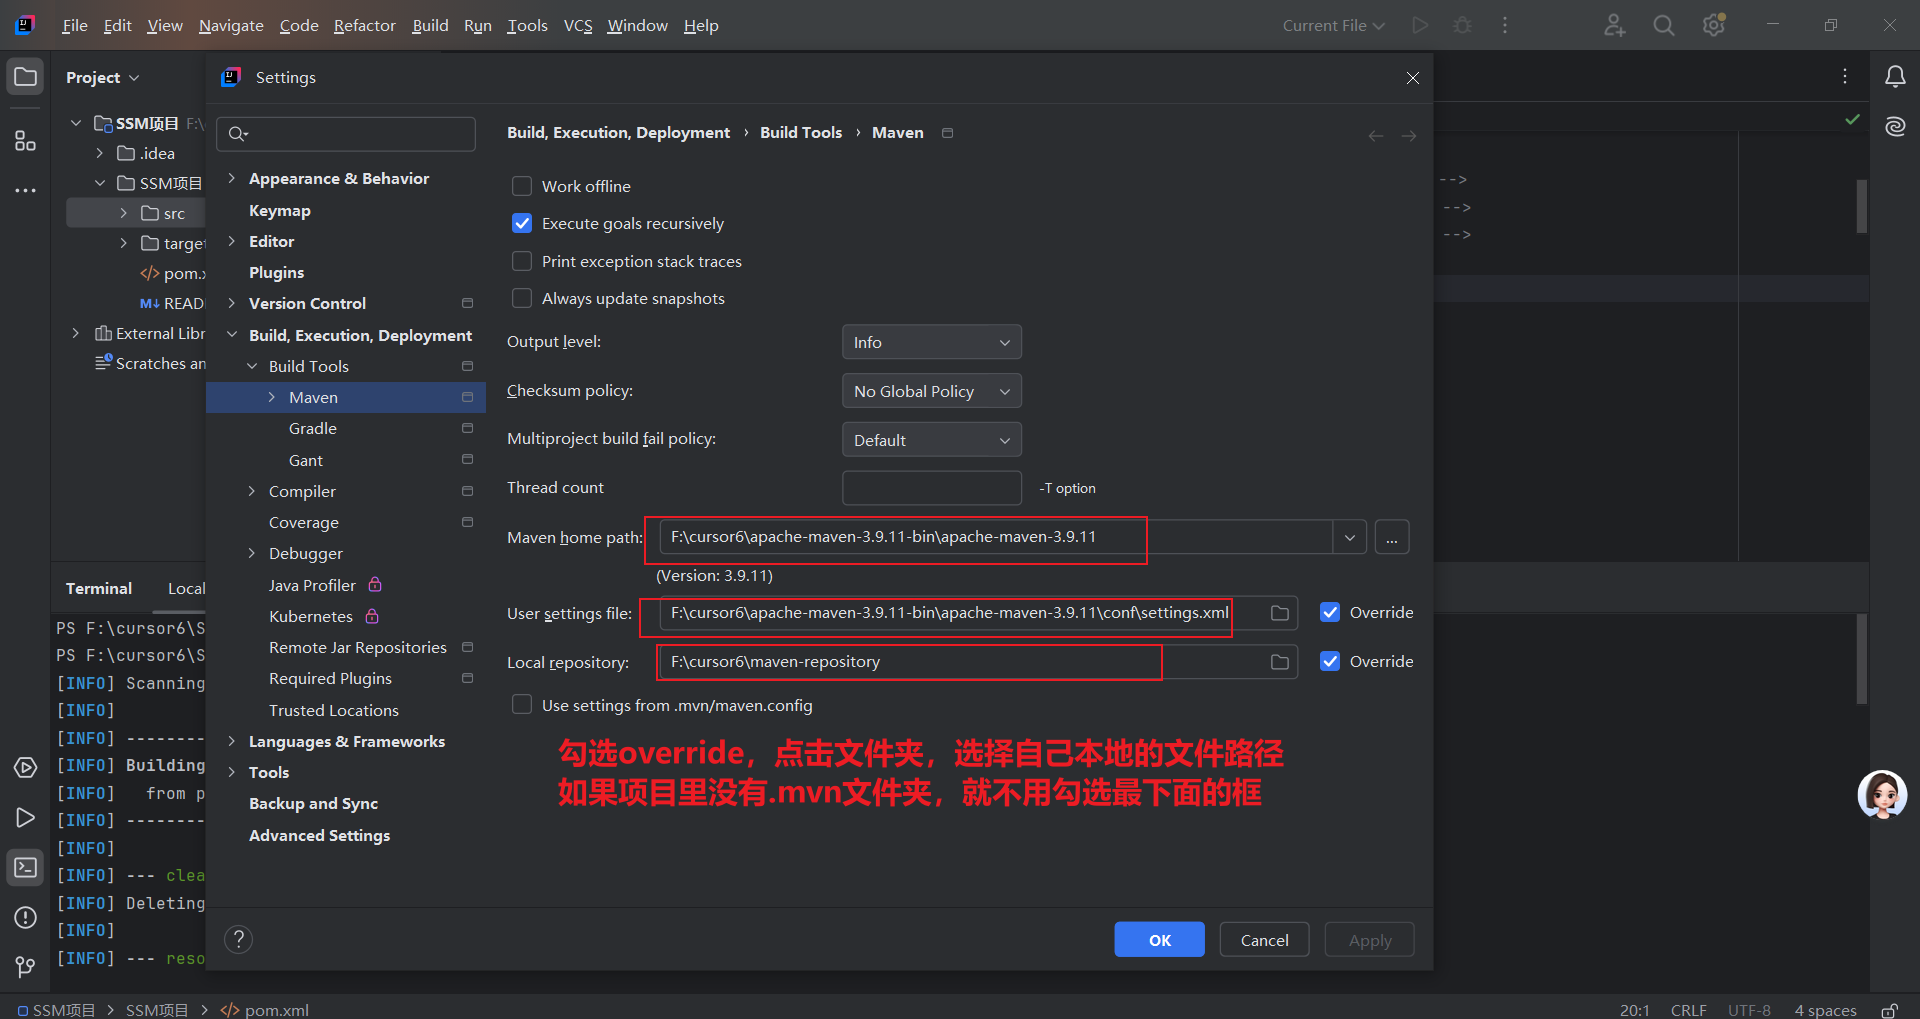Image resolution: width=1920 pixels, height=1019 pixels.
Task: Open Multiproject build fail policy dropdown
Action: pyautogui.click(x=932, y=440)
